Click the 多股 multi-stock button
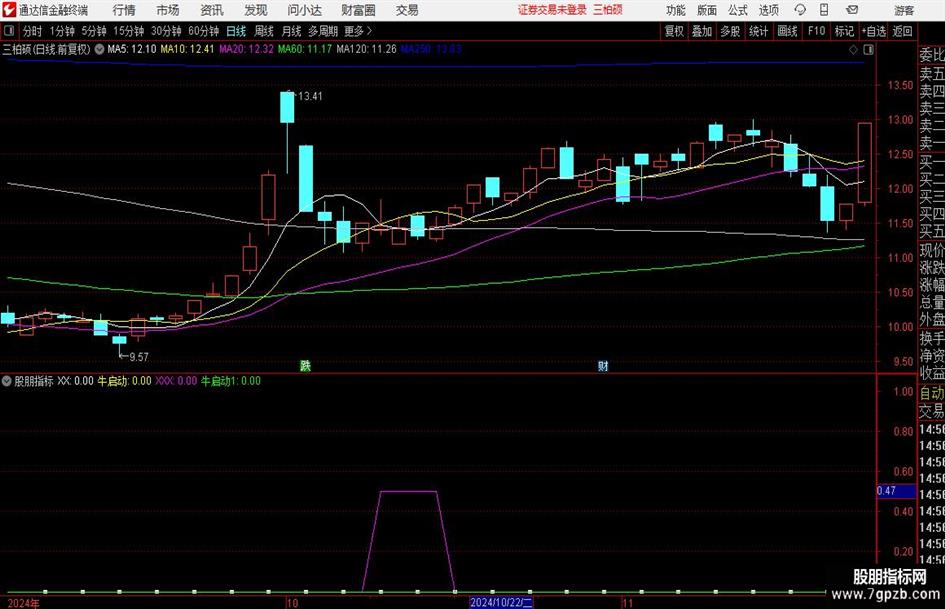945x609 pixels. point(730,31)
